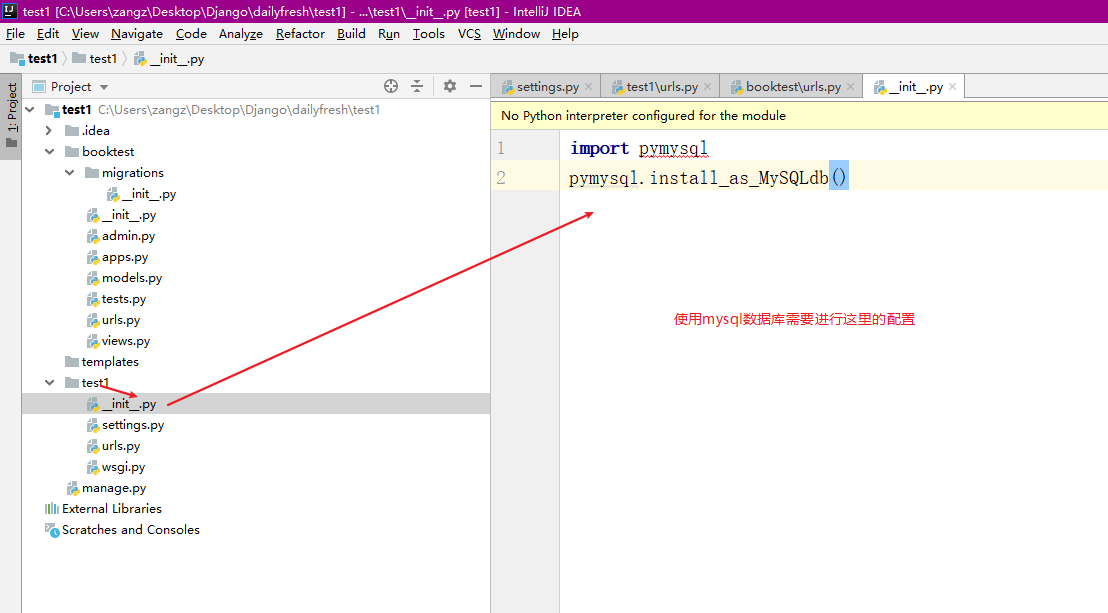Collapse the booktest folder
1108x613 pixels.
tap(49, 151)
